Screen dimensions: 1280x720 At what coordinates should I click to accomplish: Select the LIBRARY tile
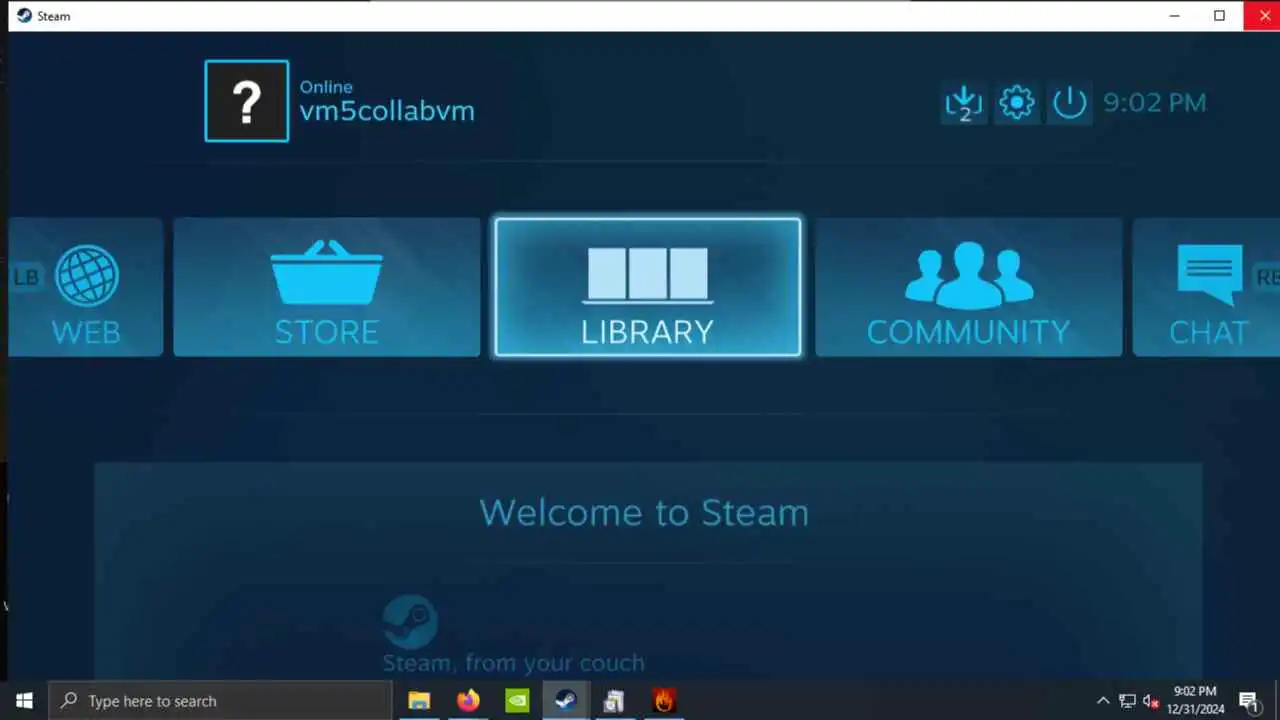[647, 287]
